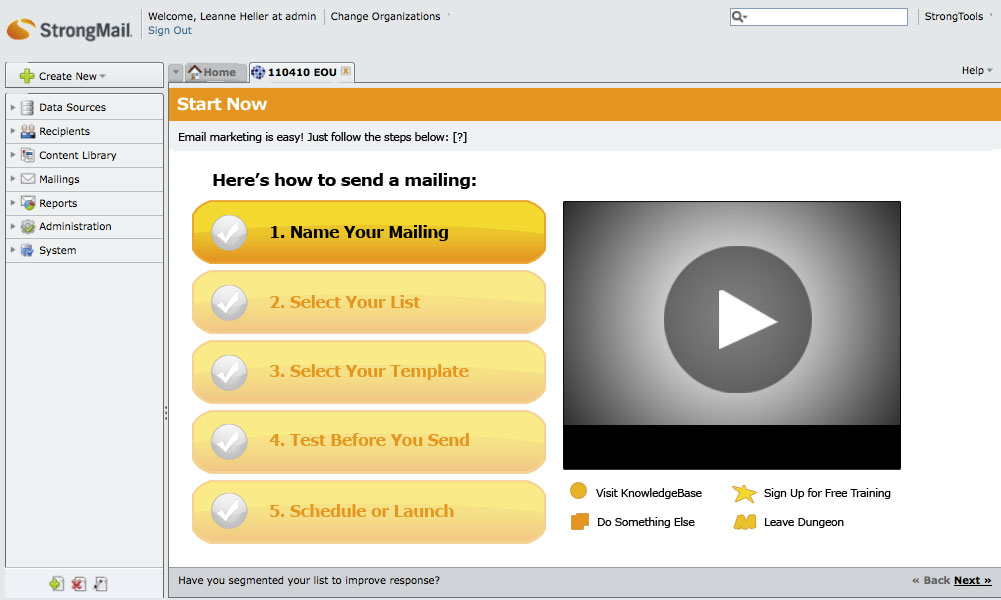The width and height of the screenshot is (1001, 600).
Task: Click the sidebar splitter handle
Action: click(166, 413)
